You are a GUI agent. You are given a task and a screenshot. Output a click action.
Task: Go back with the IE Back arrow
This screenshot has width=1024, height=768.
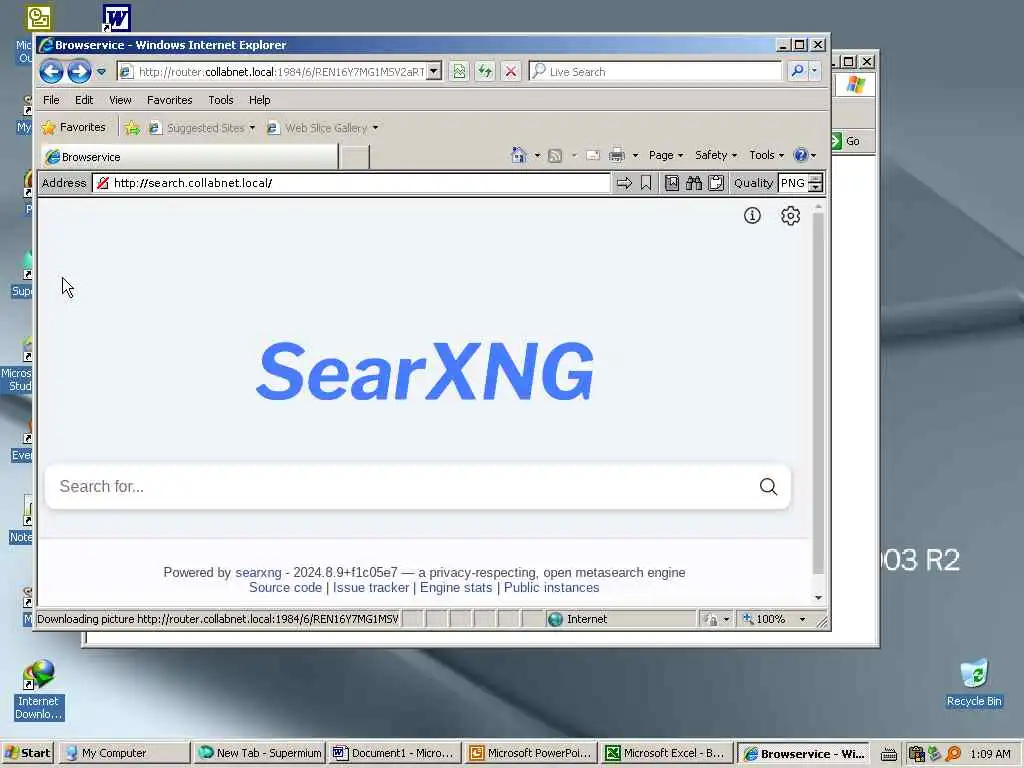tap(52, 72)
